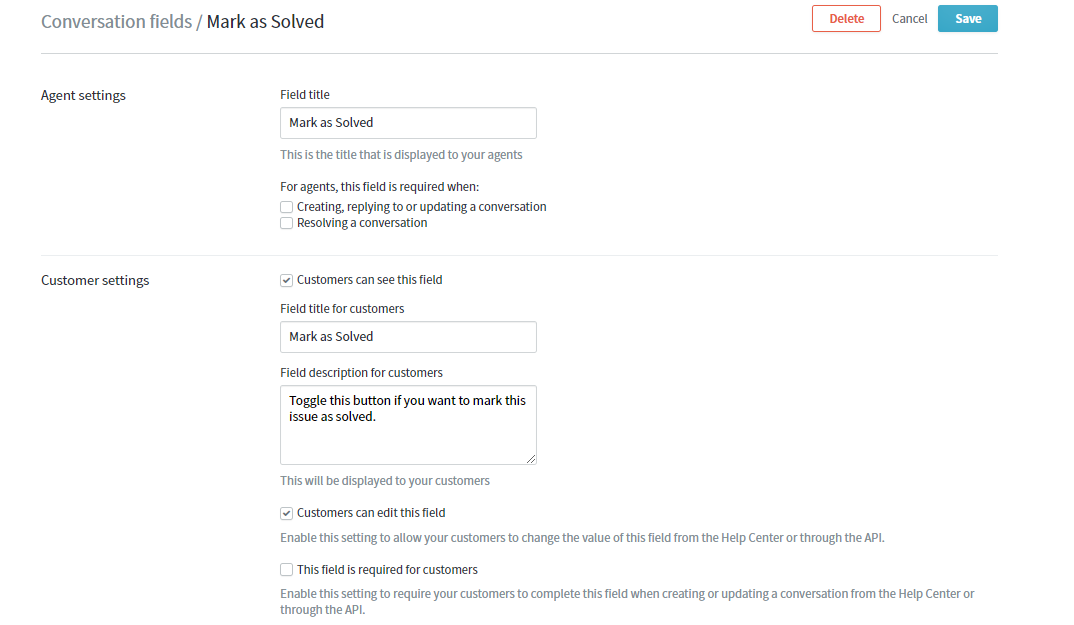Viewport: 1074px width, 625px height.
Task: Click the Field description for customers label
Action: (x=361, y=373)
